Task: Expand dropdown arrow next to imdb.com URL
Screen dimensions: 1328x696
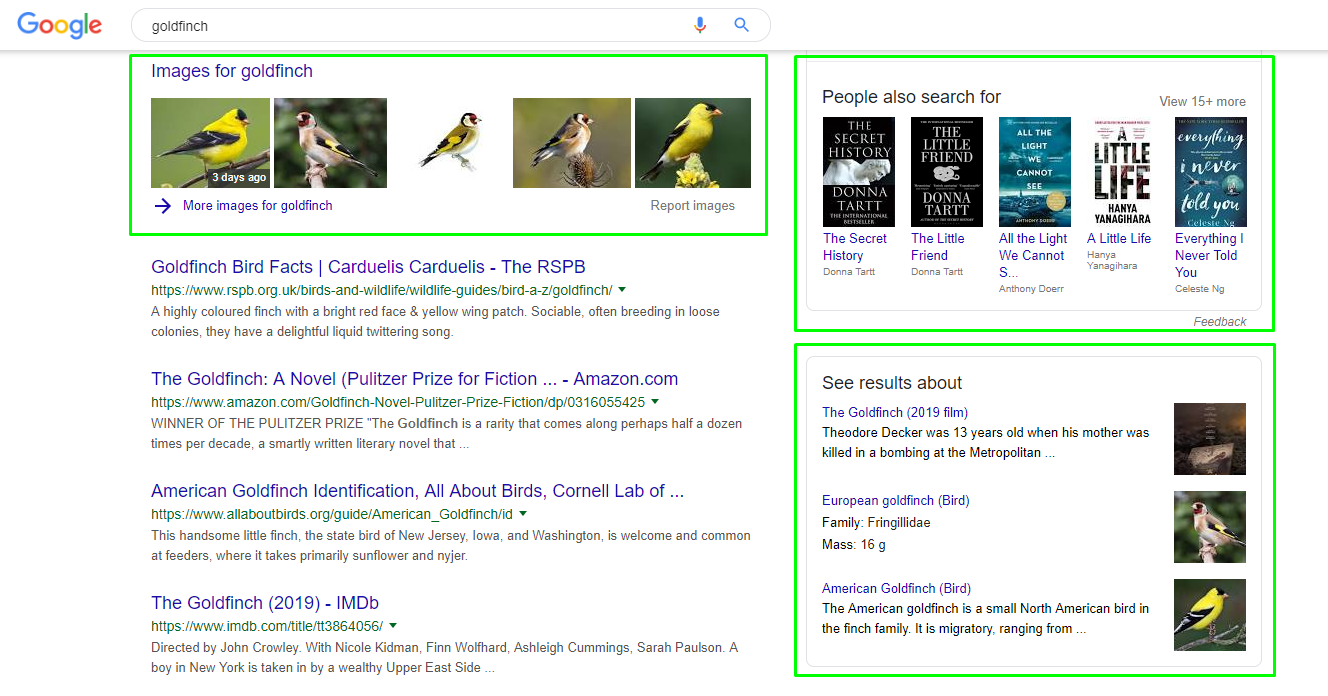Action: (x=392, y=626)
